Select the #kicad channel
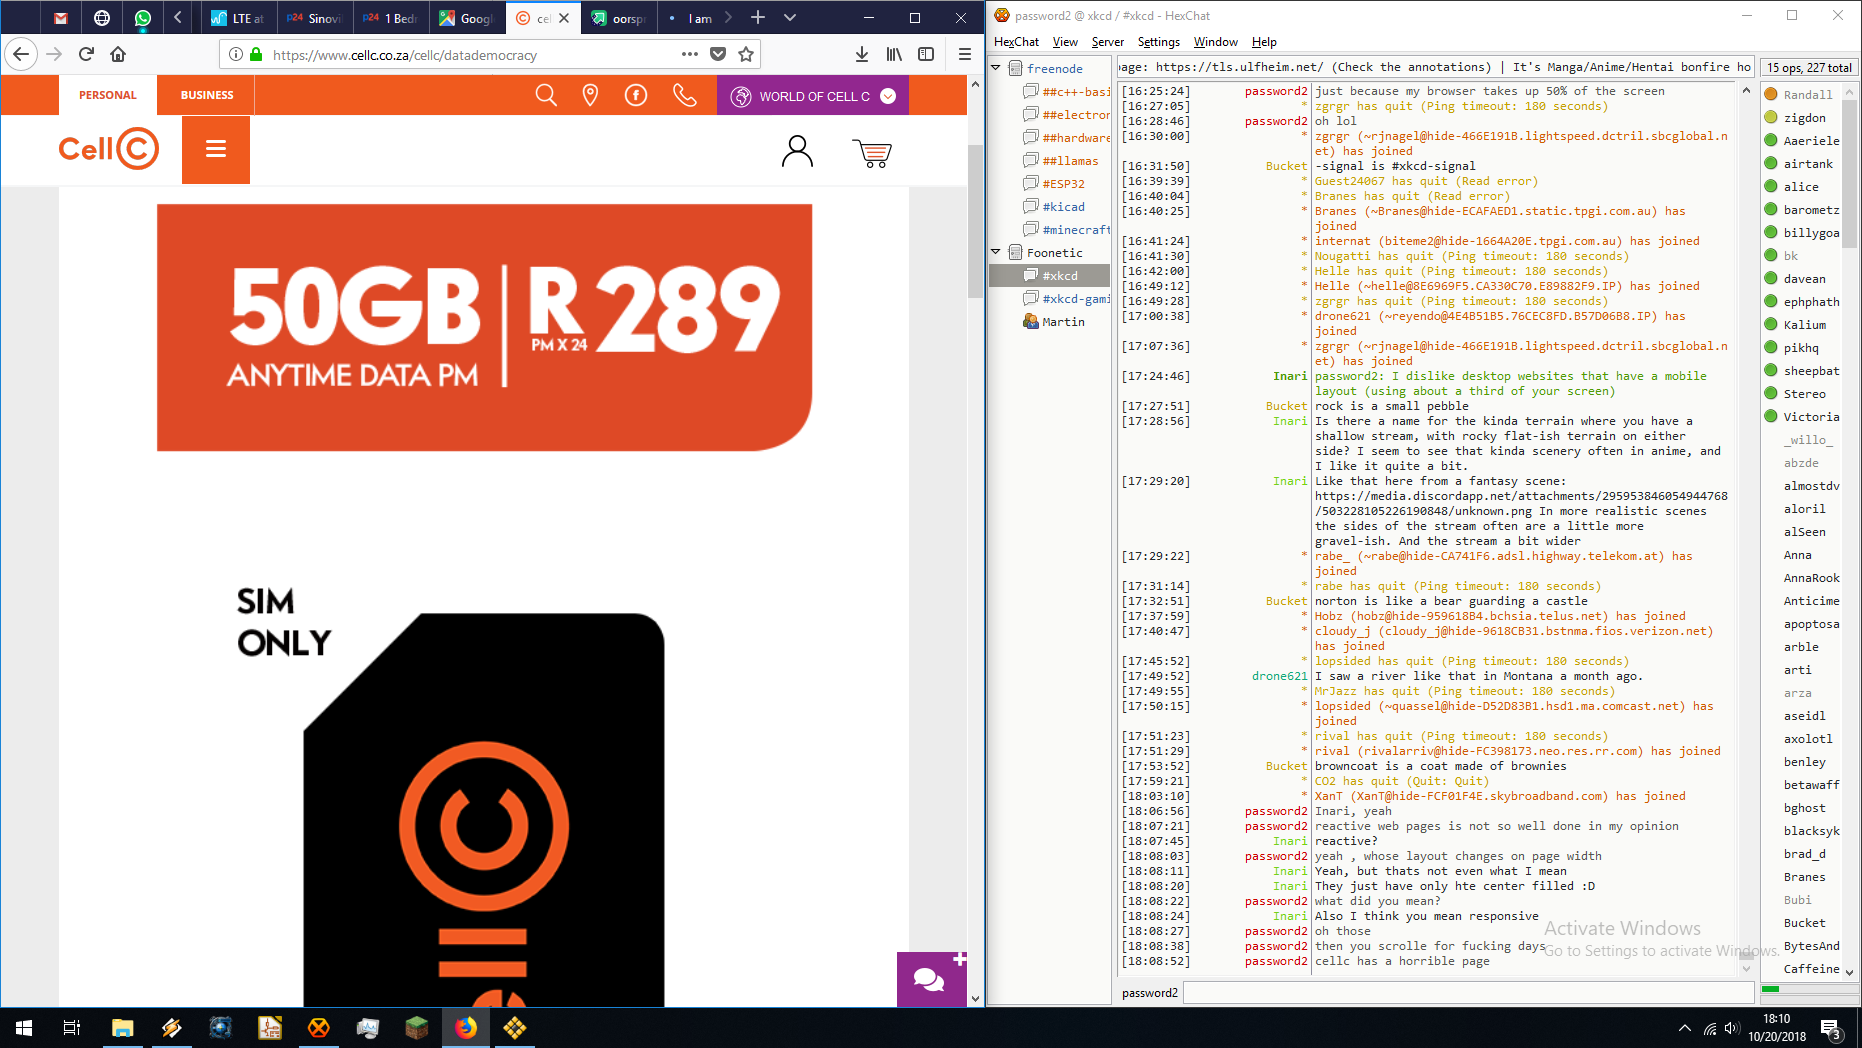Viewport: 1862px width, 1048px height. 1062,206
